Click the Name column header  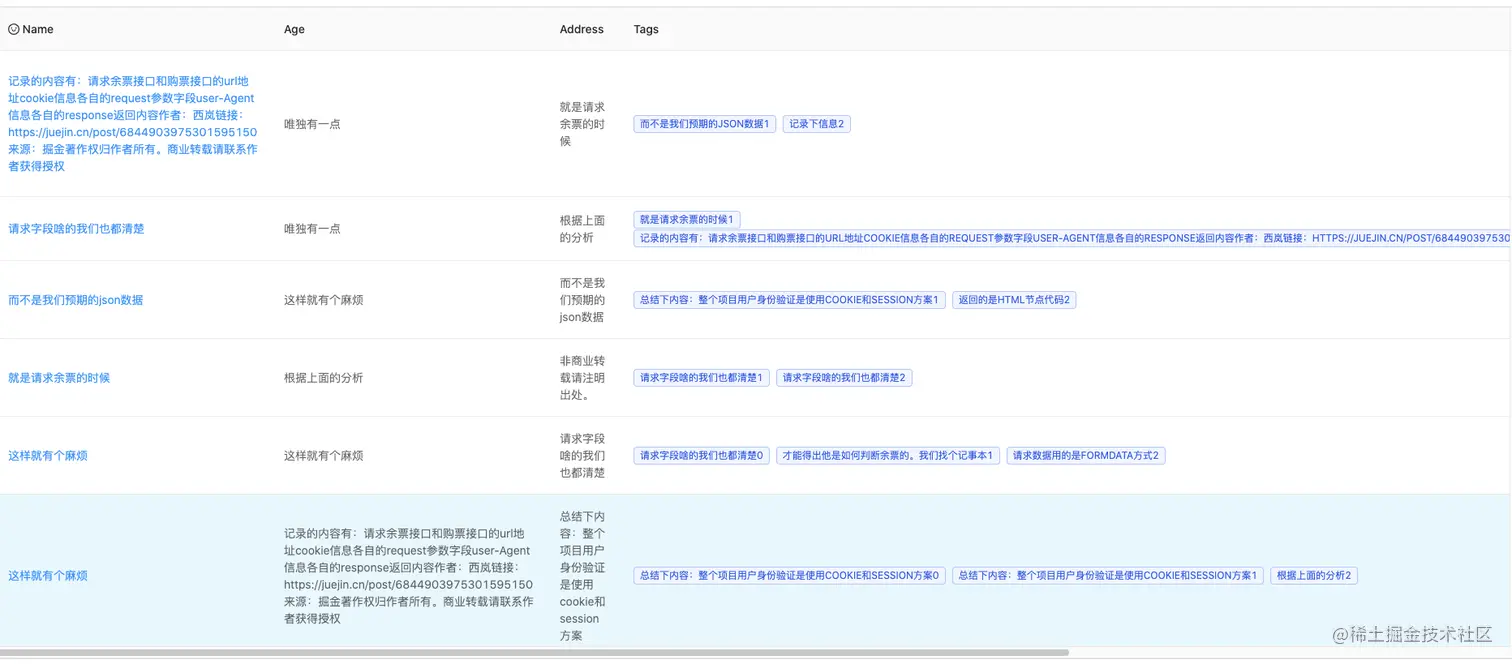tap(38, 29)
